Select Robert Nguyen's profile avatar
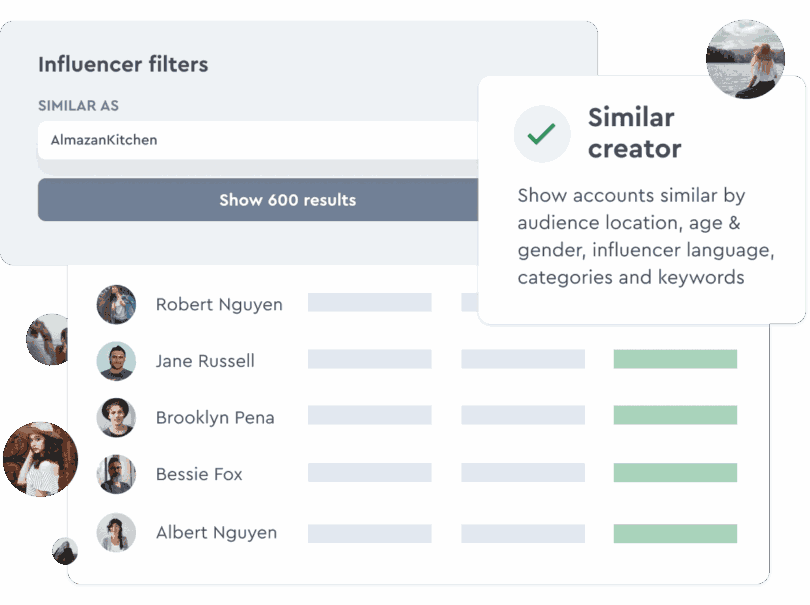Image resolution: width=810 pixels, height=605 pixels. [x=116, y=305]
